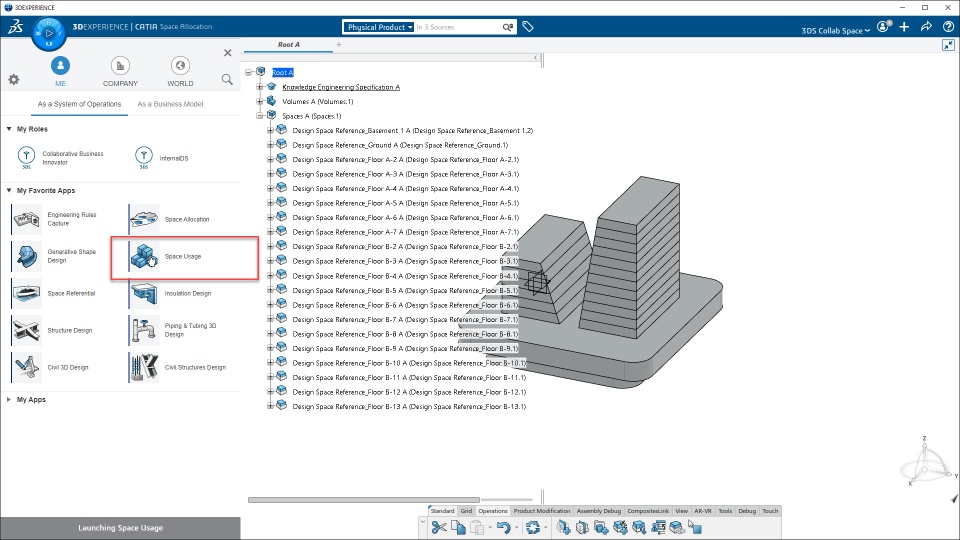Viewport: 960px width, 540px height.
Task: Open the user profile icon
Action: pyautogui.click(x=883, y=26)
